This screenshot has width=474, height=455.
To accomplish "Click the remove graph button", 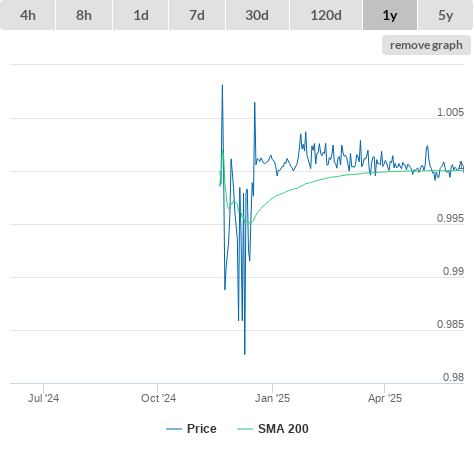I will tap(426, 45).
